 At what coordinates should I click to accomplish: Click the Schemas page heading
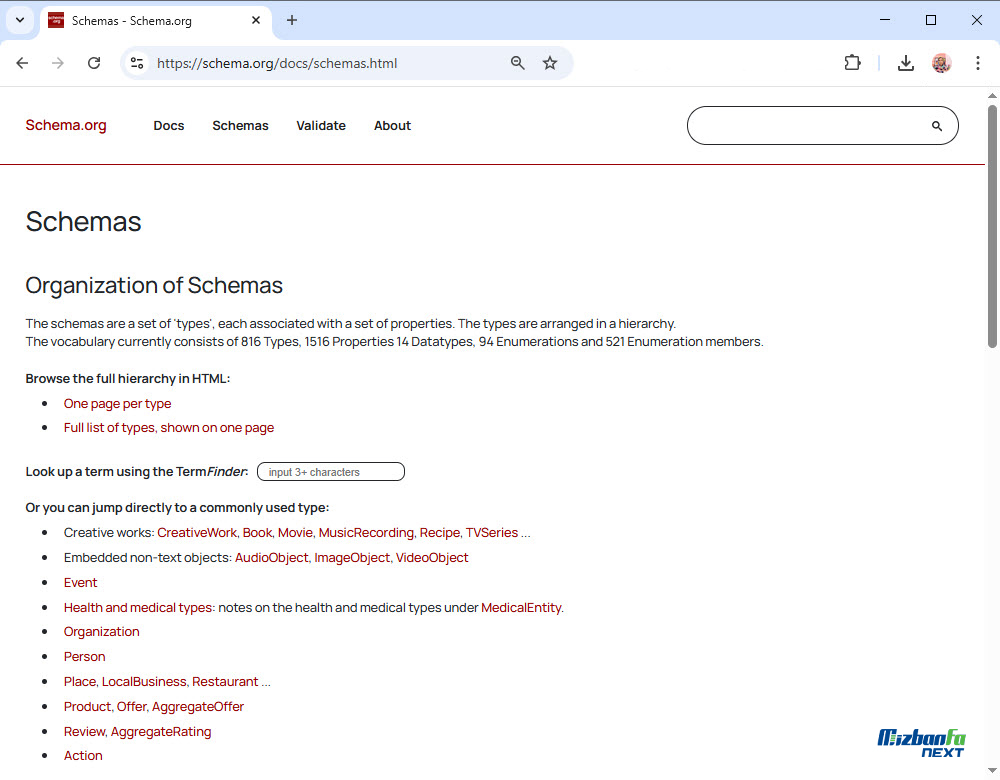click(84, 222)
